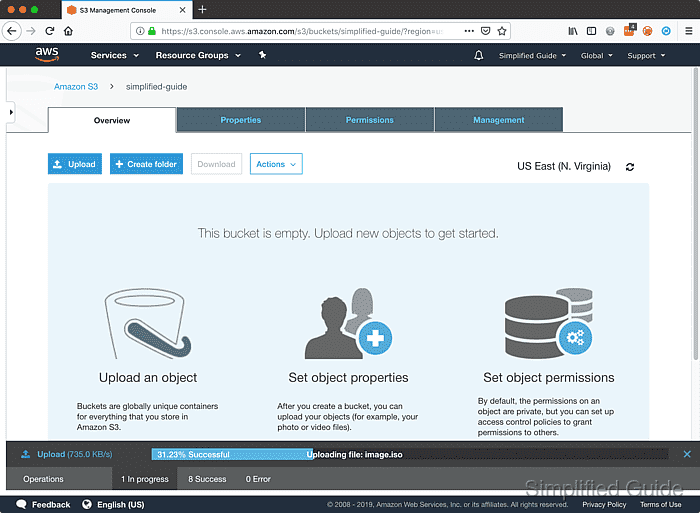700x513 pixels.
Task: Open page actions three-dot menu in the address bar
Action: 469,31
